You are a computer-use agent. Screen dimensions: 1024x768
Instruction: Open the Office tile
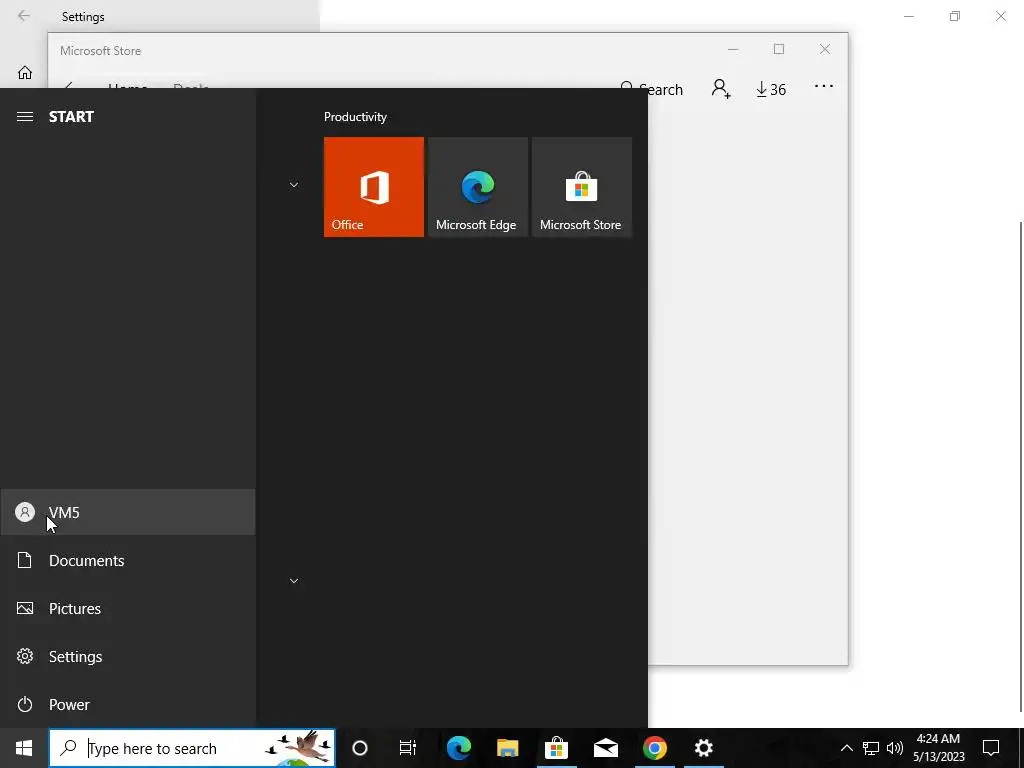[374, 187]
